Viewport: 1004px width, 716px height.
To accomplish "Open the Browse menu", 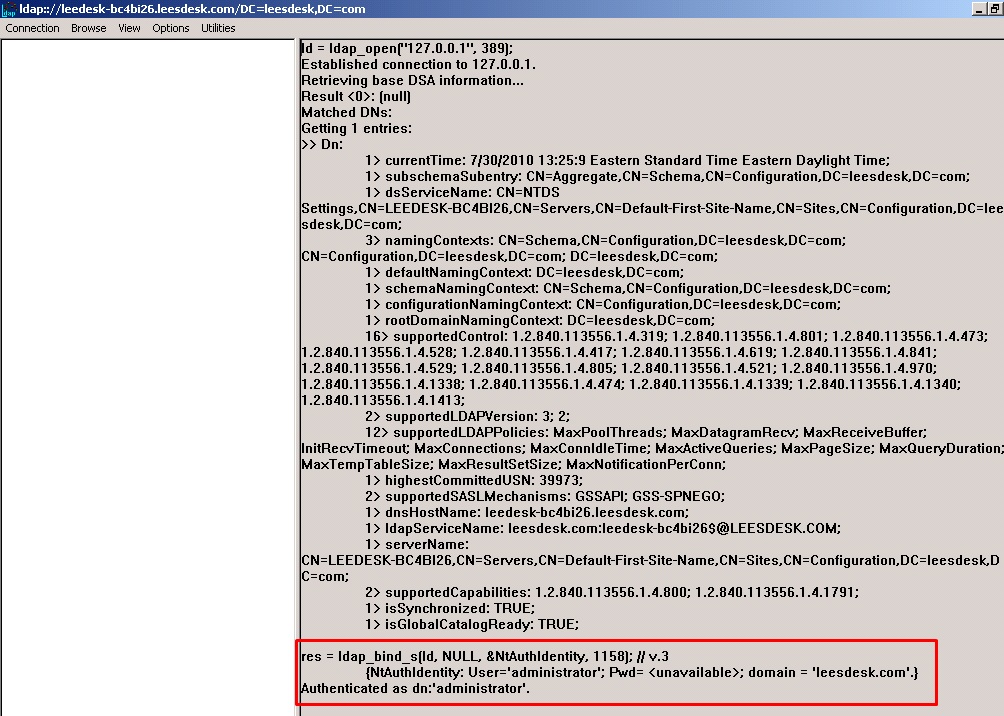I will pos(88,28).
